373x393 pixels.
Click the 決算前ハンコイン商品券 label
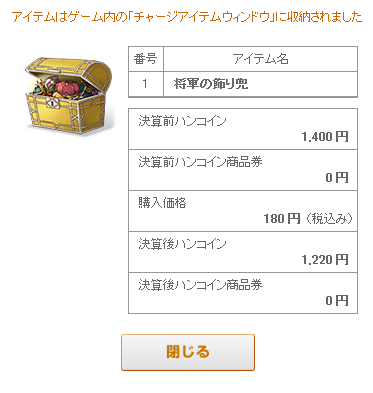(200, 162)
